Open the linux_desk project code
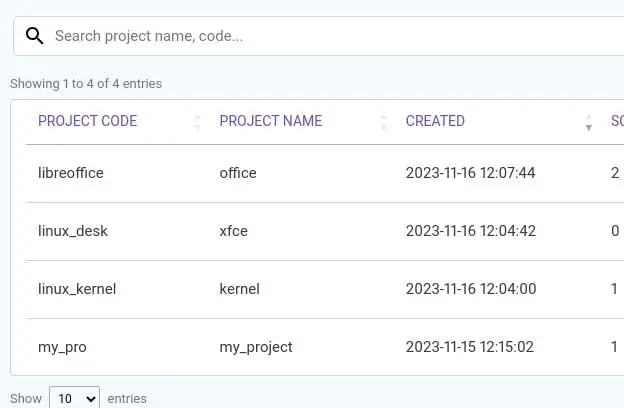Image resolution: width=624 pixels, height=408 pixels. [73, 231]
